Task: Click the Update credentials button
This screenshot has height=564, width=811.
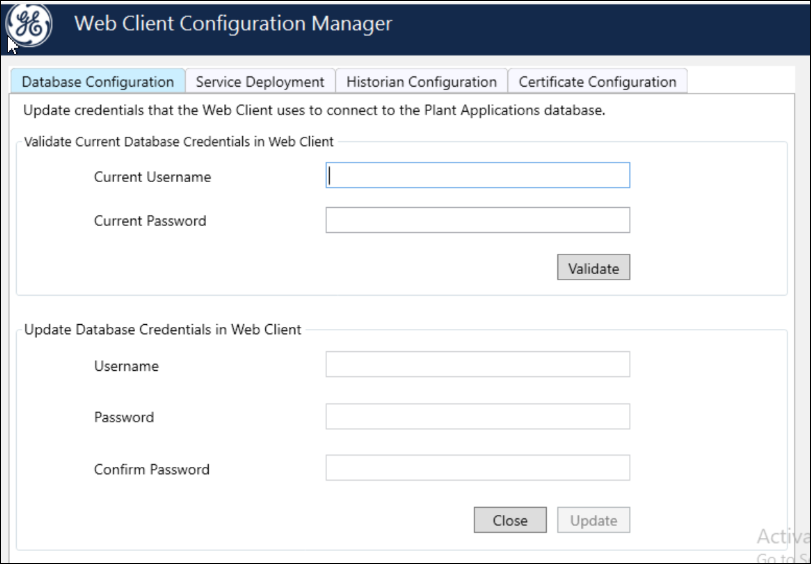Action: point(593,520)
